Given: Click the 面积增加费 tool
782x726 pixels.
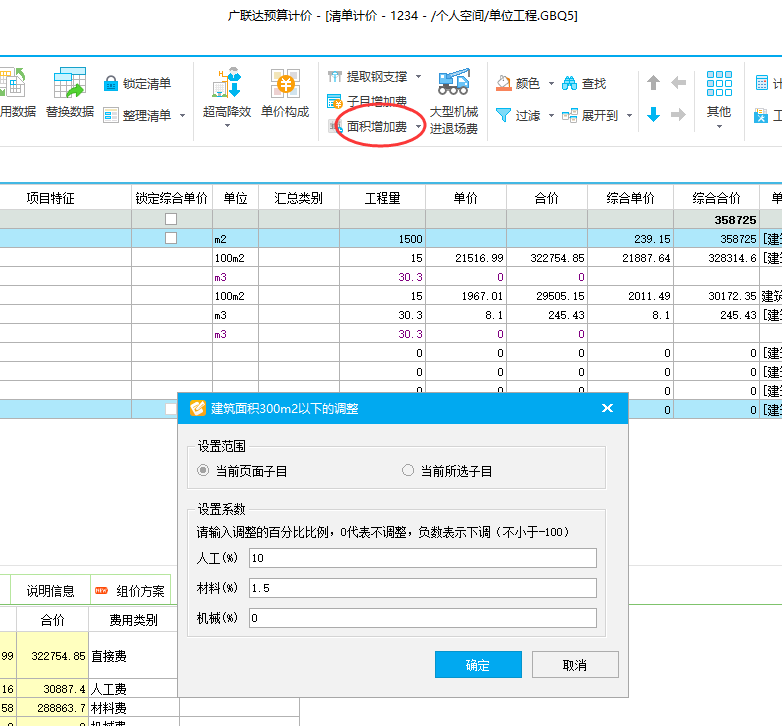Looking at the screenshot, I should [377, 127].
